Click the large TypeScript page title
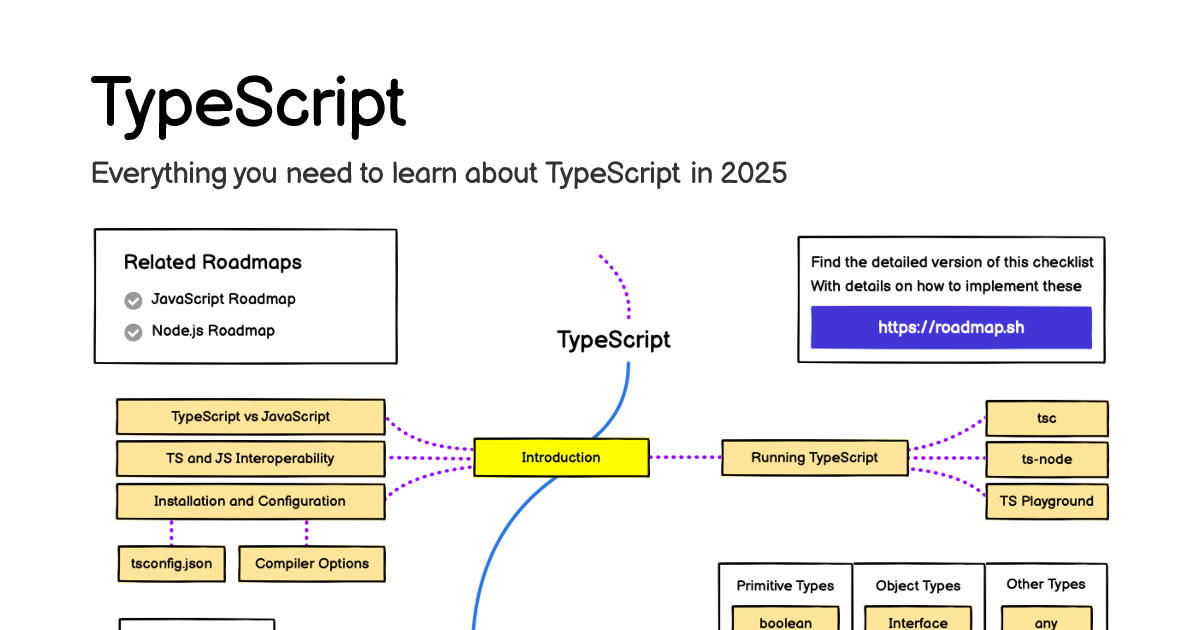 click(x=249, y=103)
